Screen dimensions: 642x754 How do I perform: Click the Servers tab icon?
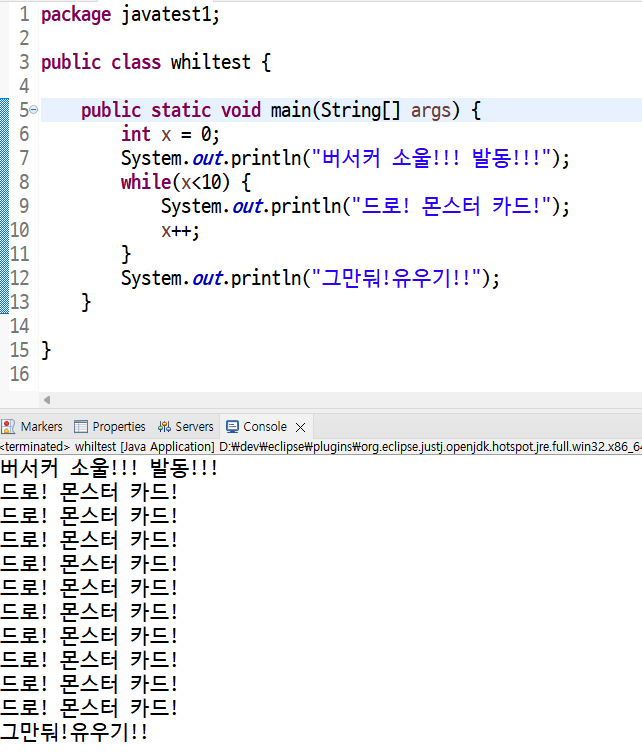[164, 427]
